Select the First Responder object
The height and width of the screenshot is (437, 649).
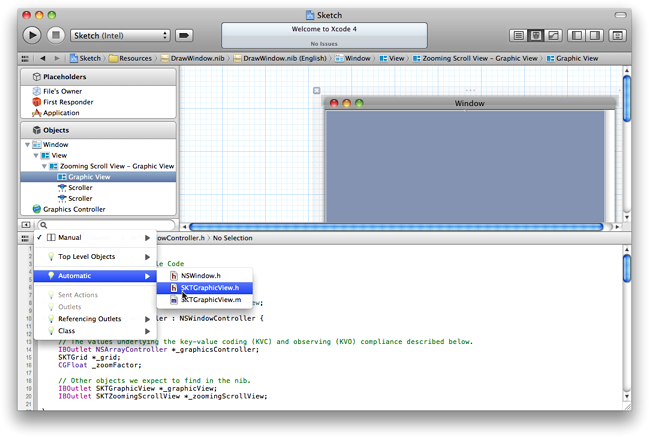pos(66,102)
